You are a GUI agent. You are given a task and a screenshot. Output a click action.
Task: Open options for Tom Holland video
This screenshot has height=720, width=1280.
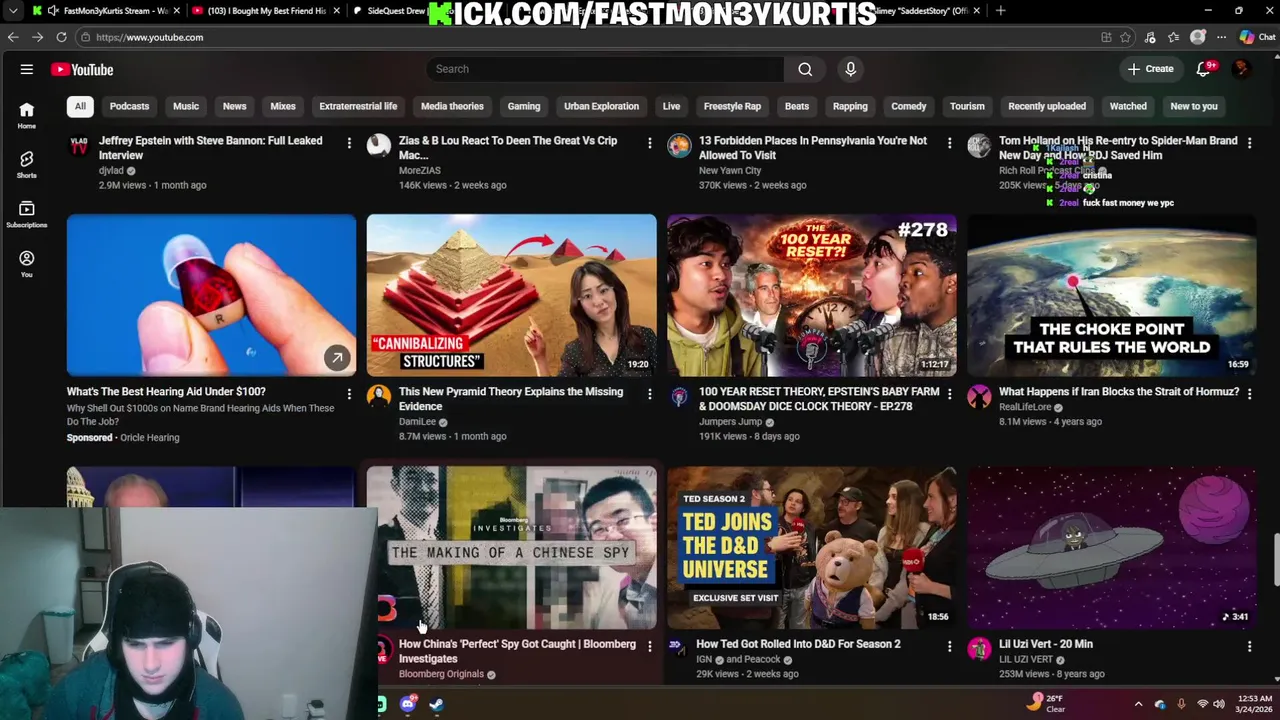1249,143
